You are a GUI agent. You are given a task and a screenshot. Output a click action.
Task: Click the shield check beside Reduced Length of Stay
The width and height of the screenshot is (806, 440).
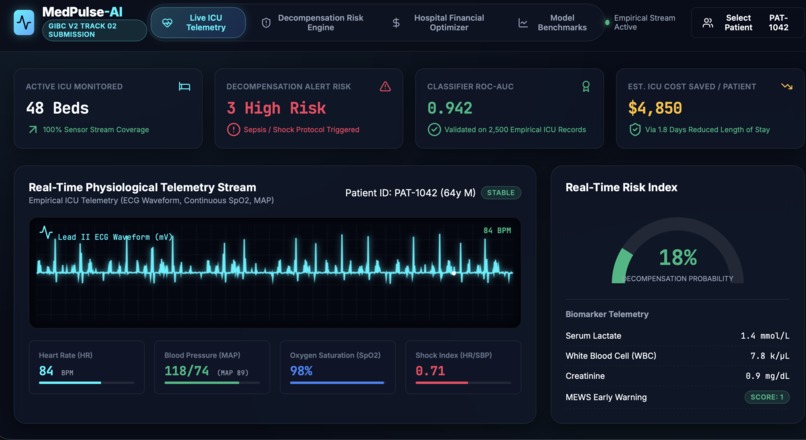point(635,130)
